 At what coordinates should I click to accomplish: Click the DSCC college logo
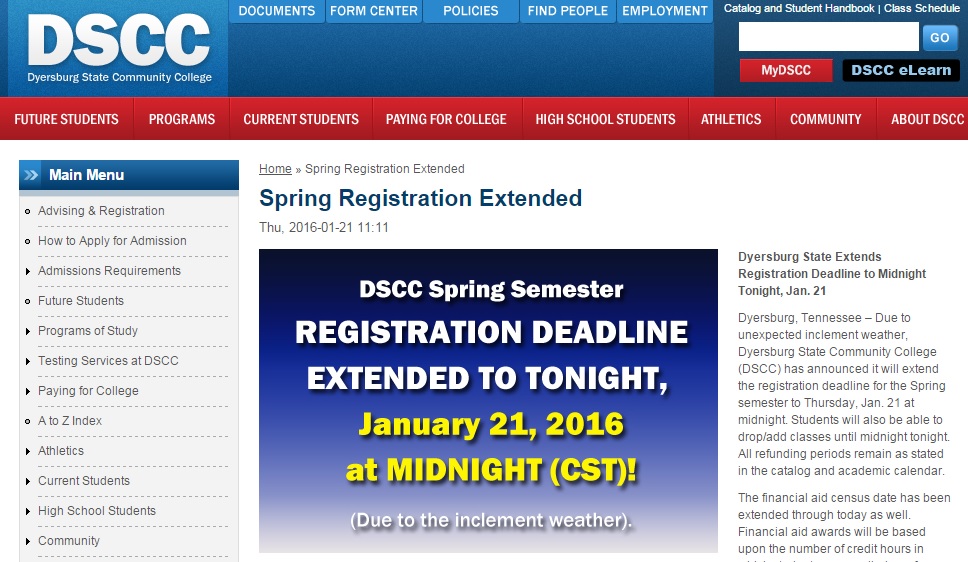(119, 48)
